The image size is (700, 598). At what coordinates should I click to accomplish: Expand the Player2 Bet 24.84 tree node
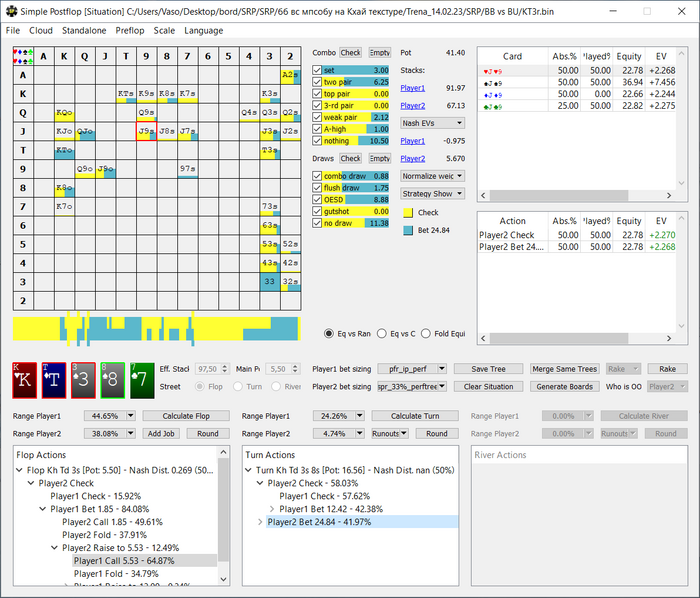tap(261, 521)
